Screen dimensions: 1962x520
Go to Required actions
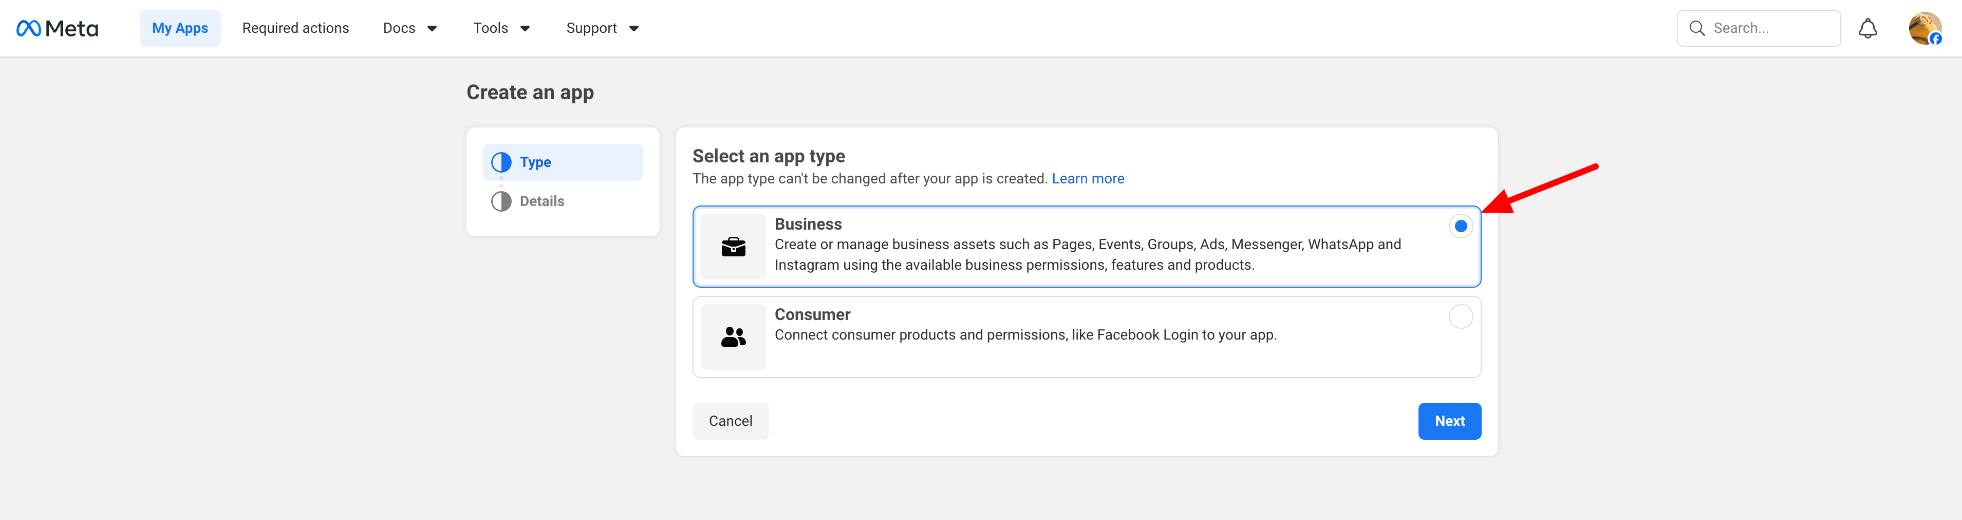(x=295, y=29)
